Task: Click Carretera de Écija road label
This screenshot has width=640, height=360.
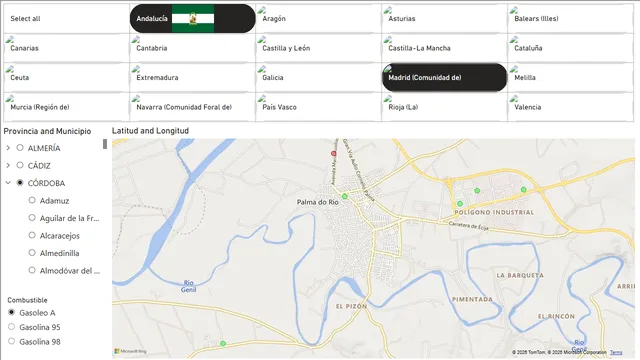Action: click(x=469, y=226)
